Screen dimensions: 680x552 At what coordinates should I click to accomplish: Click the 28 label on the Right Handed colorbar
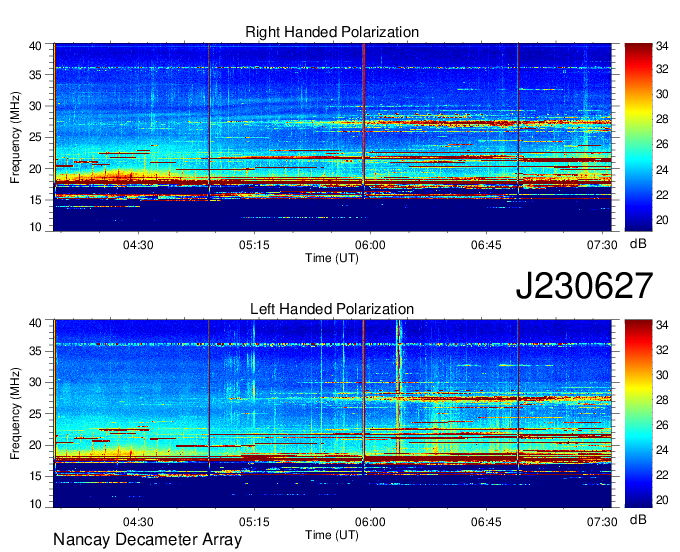662,119
